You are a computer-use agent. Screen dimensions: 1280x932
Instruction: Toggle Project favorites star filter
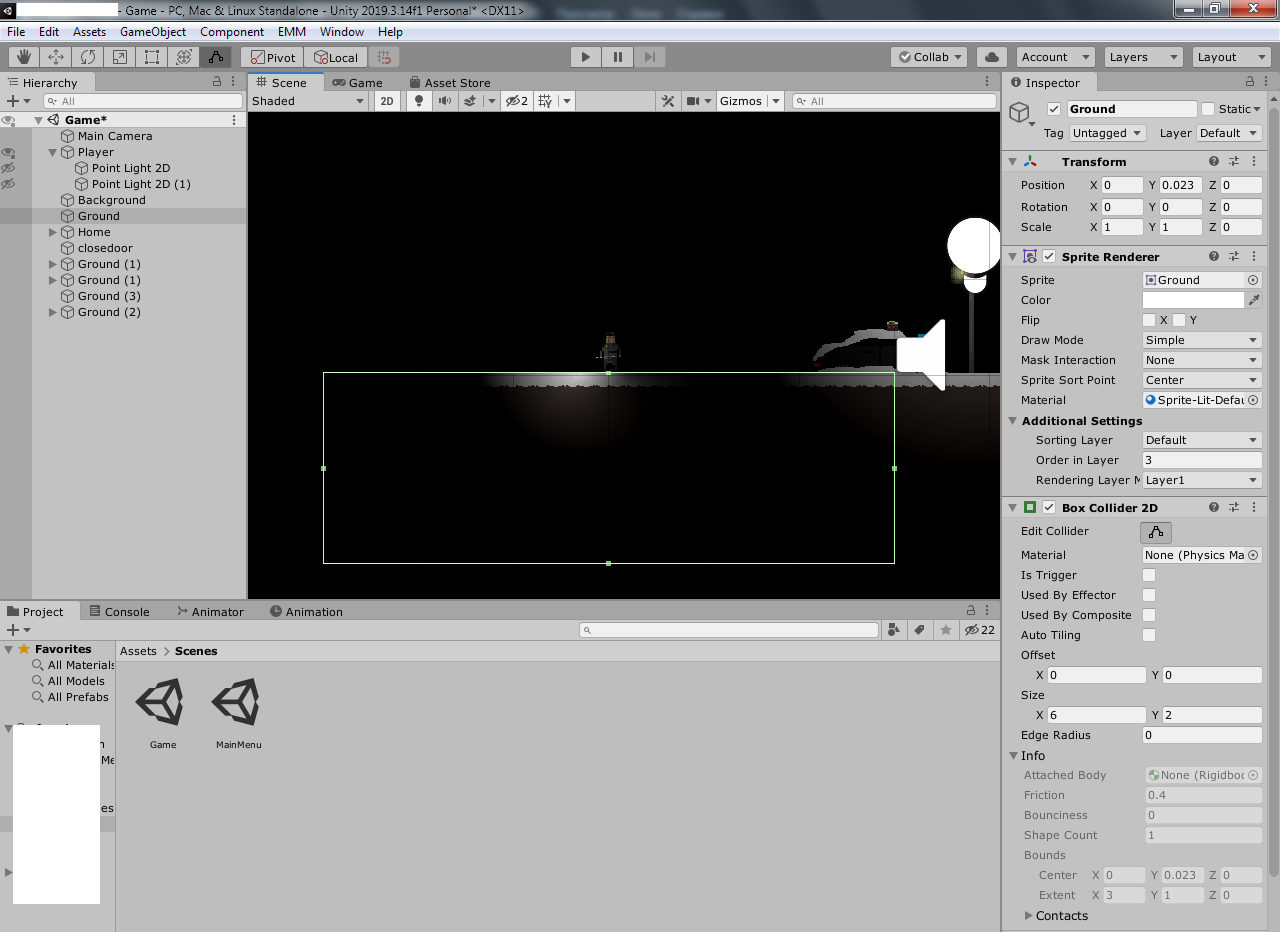(945, 630)
